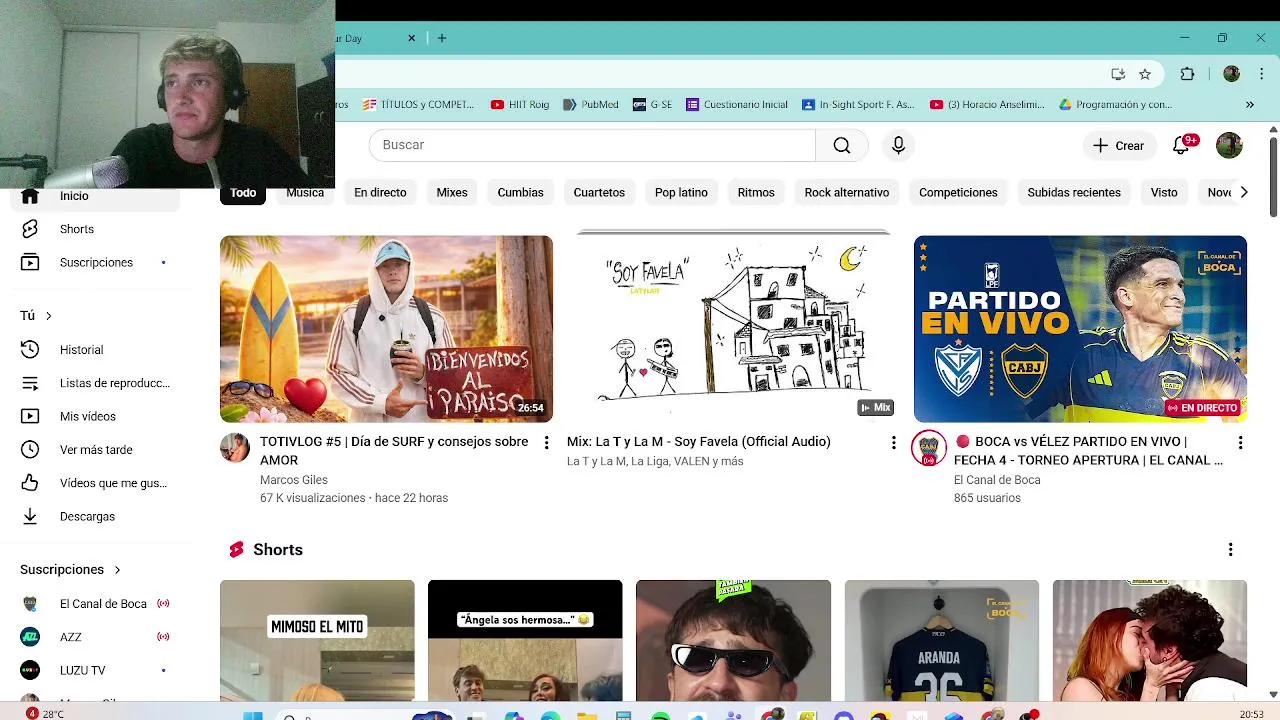Expand Suscripciones section heading
Screen dimensions: 1280x720
pos(70,569)
